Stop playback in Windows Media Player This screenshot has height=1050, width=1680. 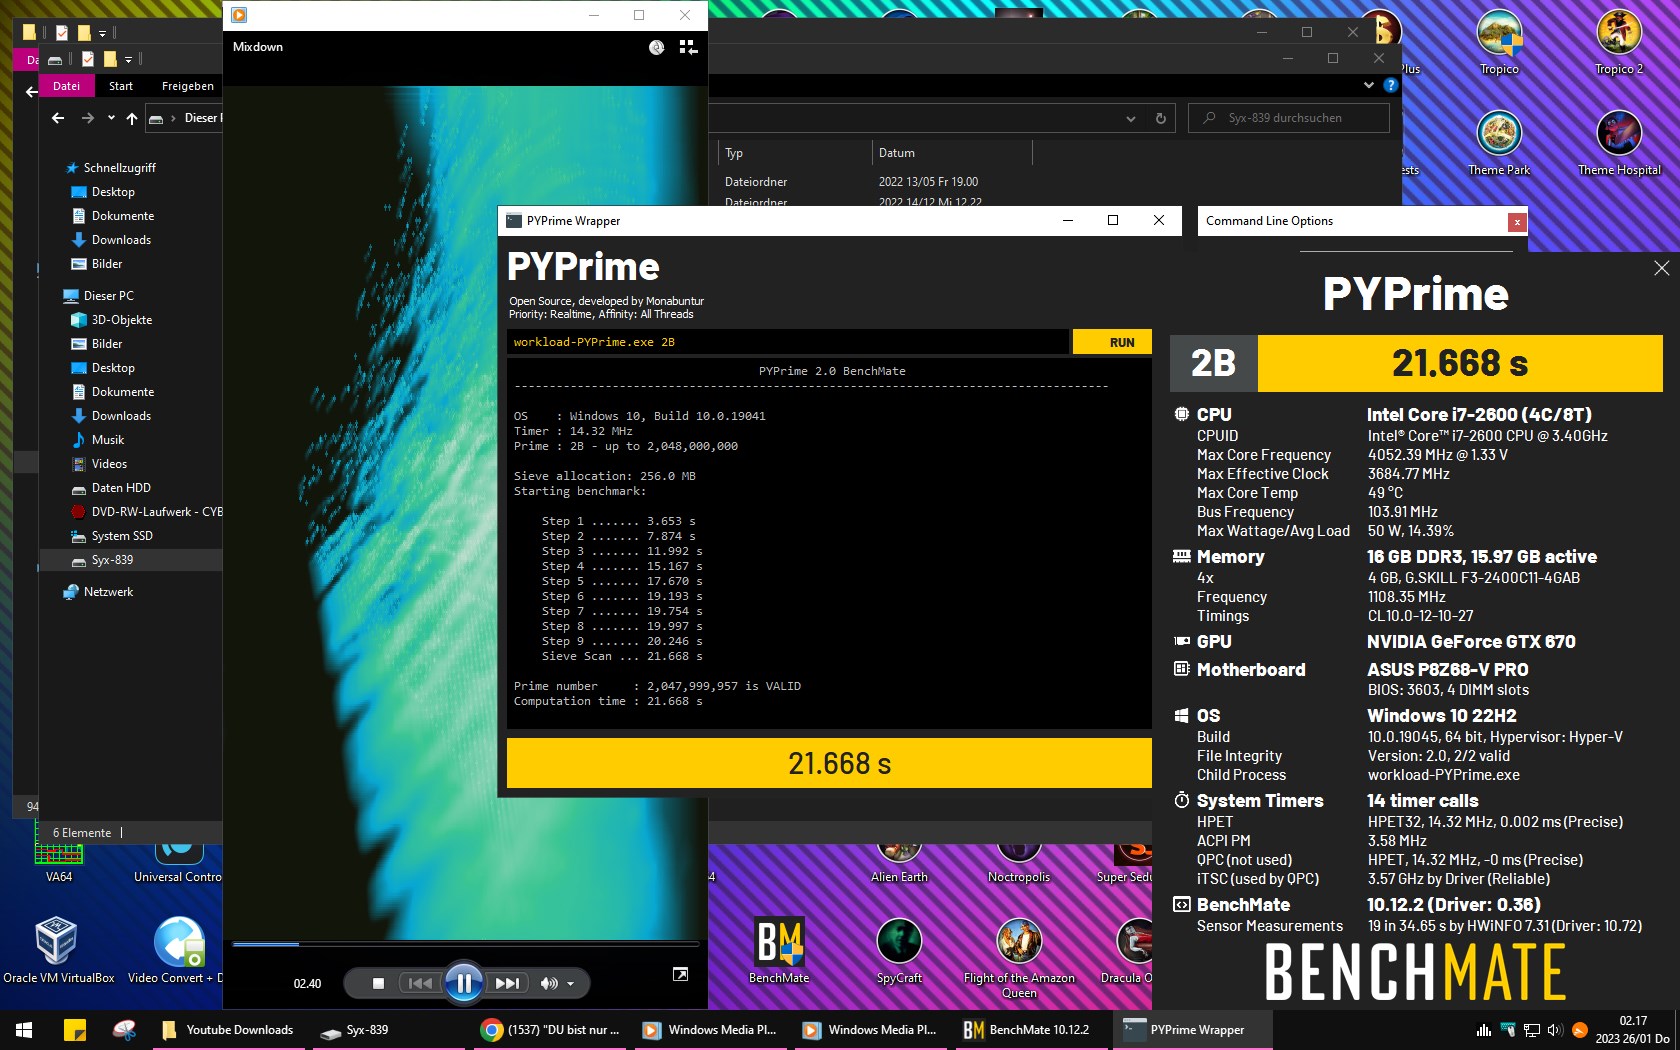tap(378, 983)
